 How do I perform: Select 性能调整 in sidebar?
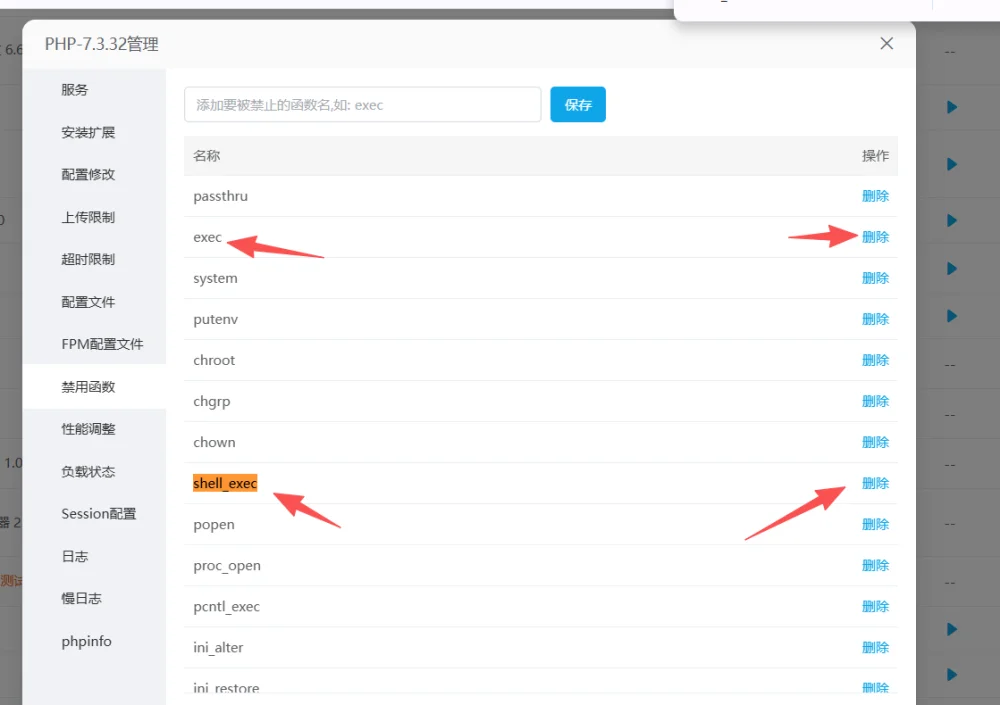click(x=88, y=429)
